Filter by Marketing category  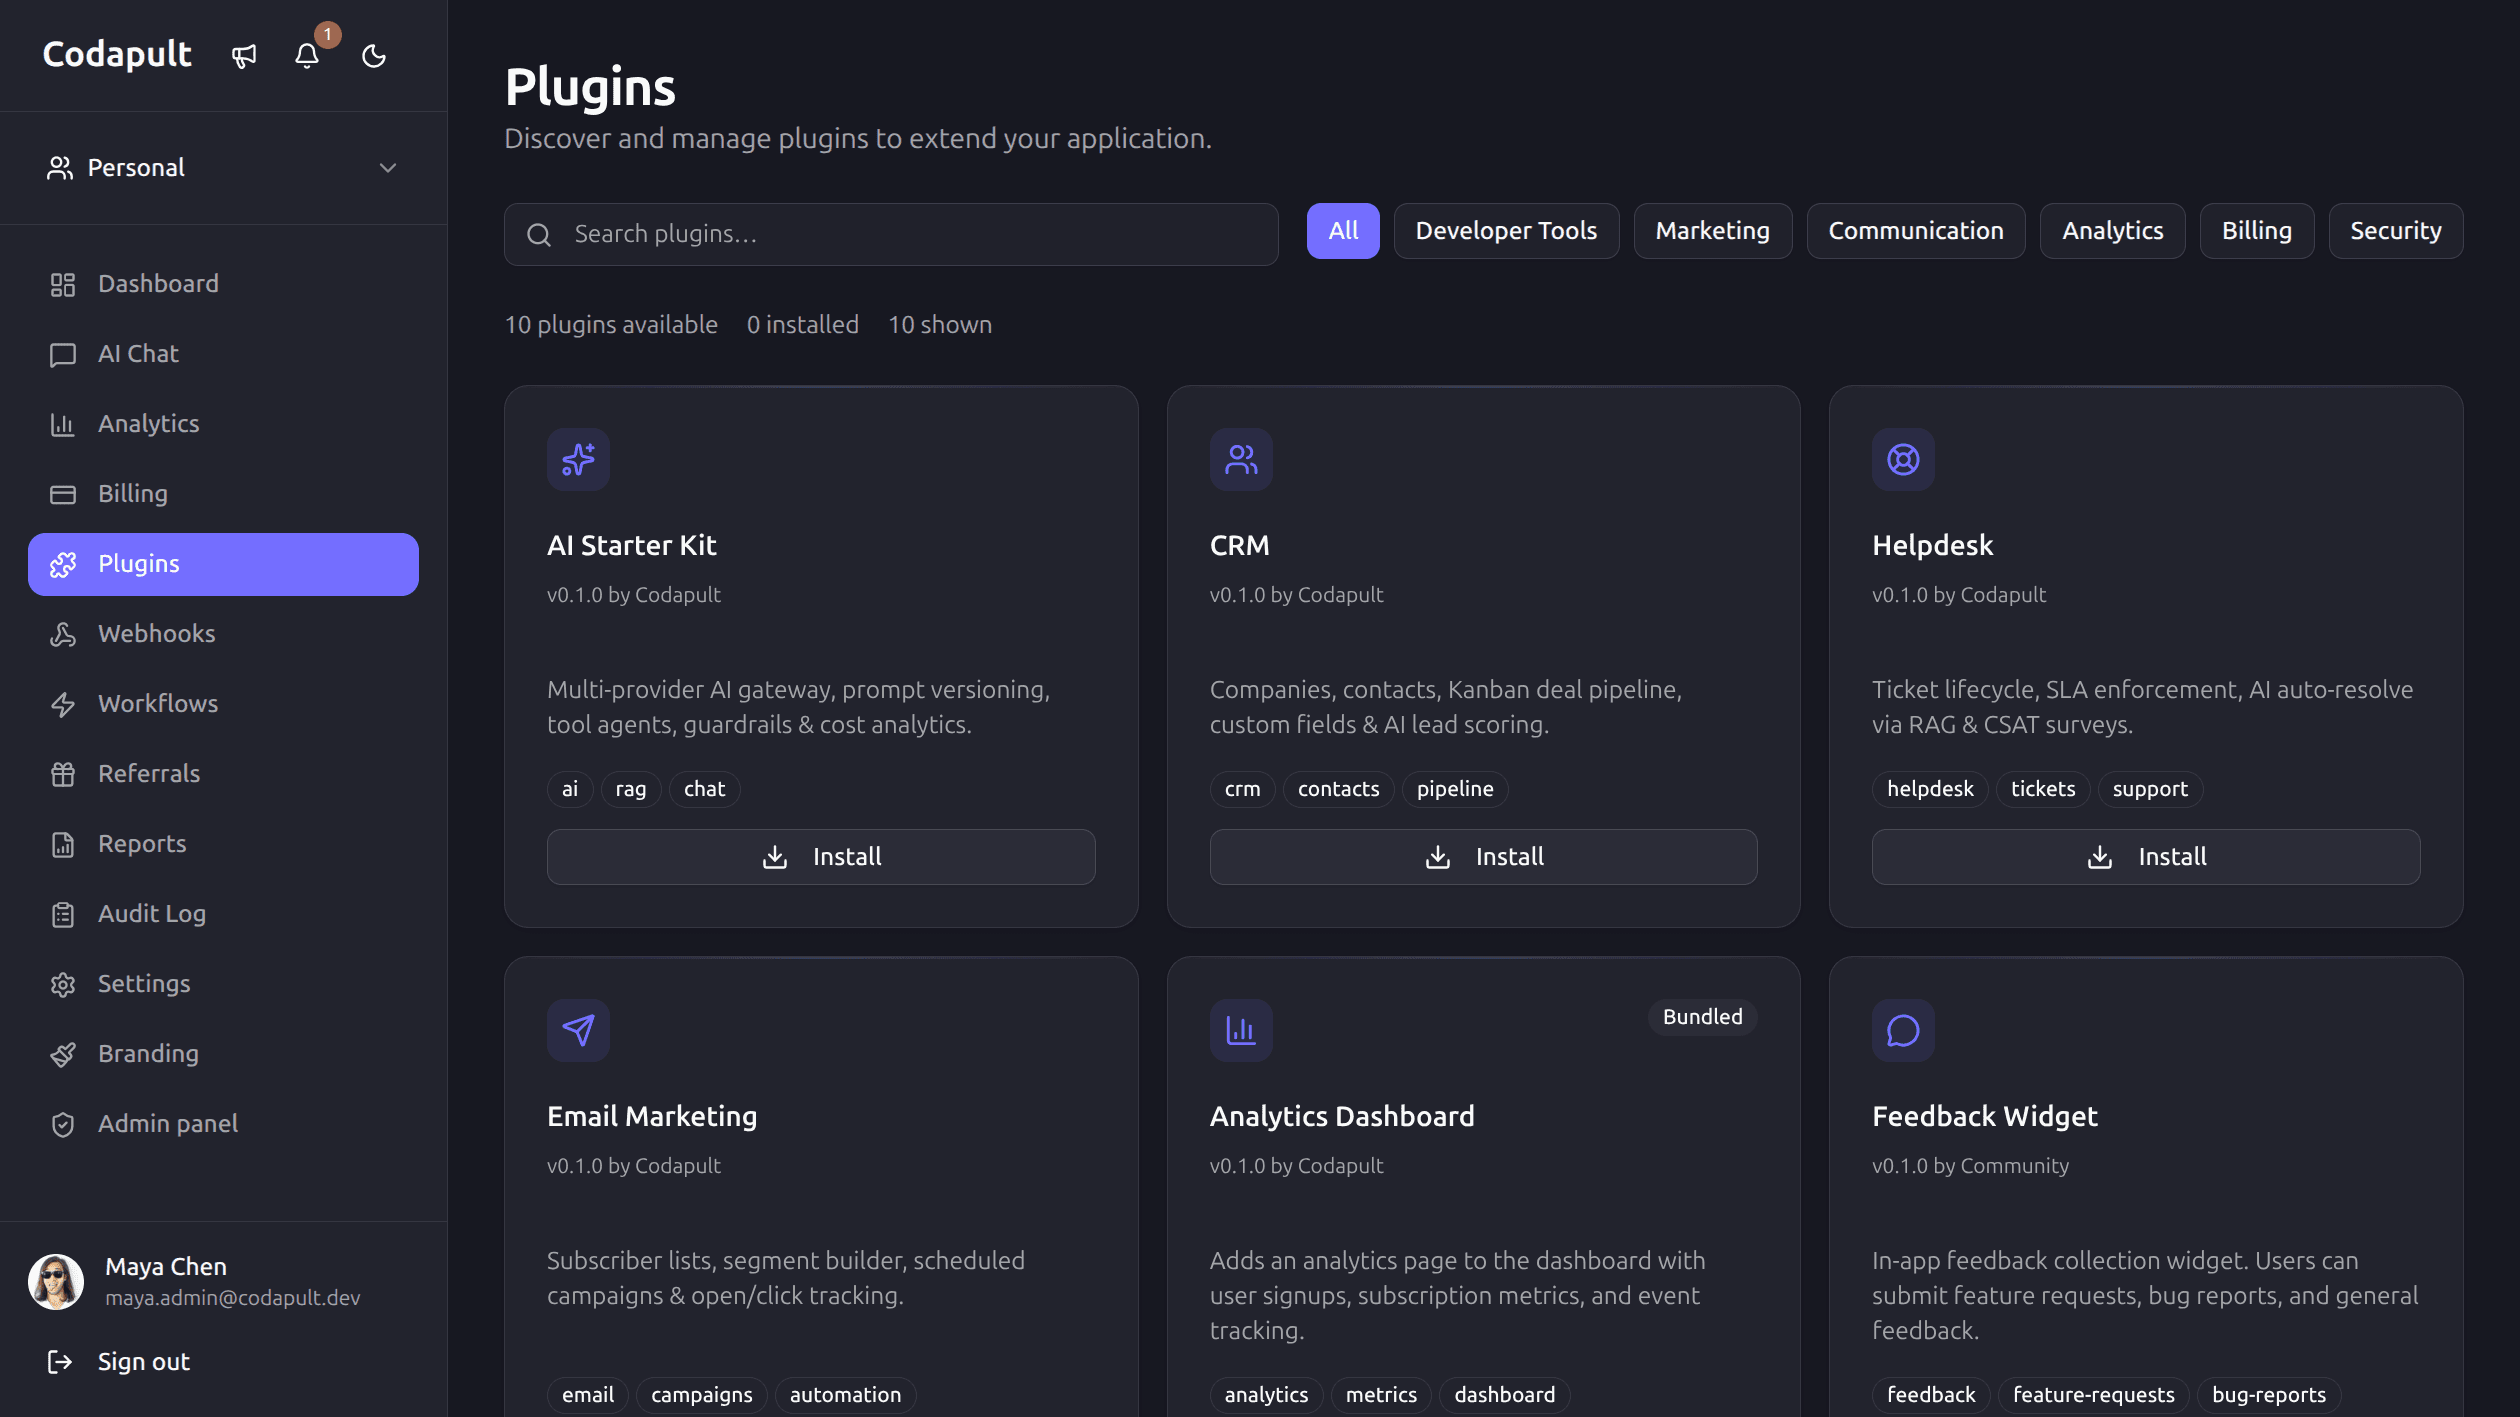click(1712, 231)
